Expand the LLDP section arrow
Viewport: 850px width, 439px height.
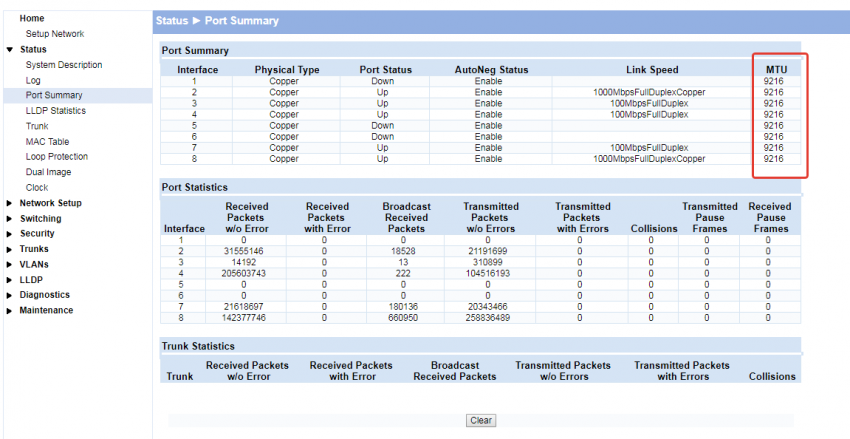click(10, 280)
